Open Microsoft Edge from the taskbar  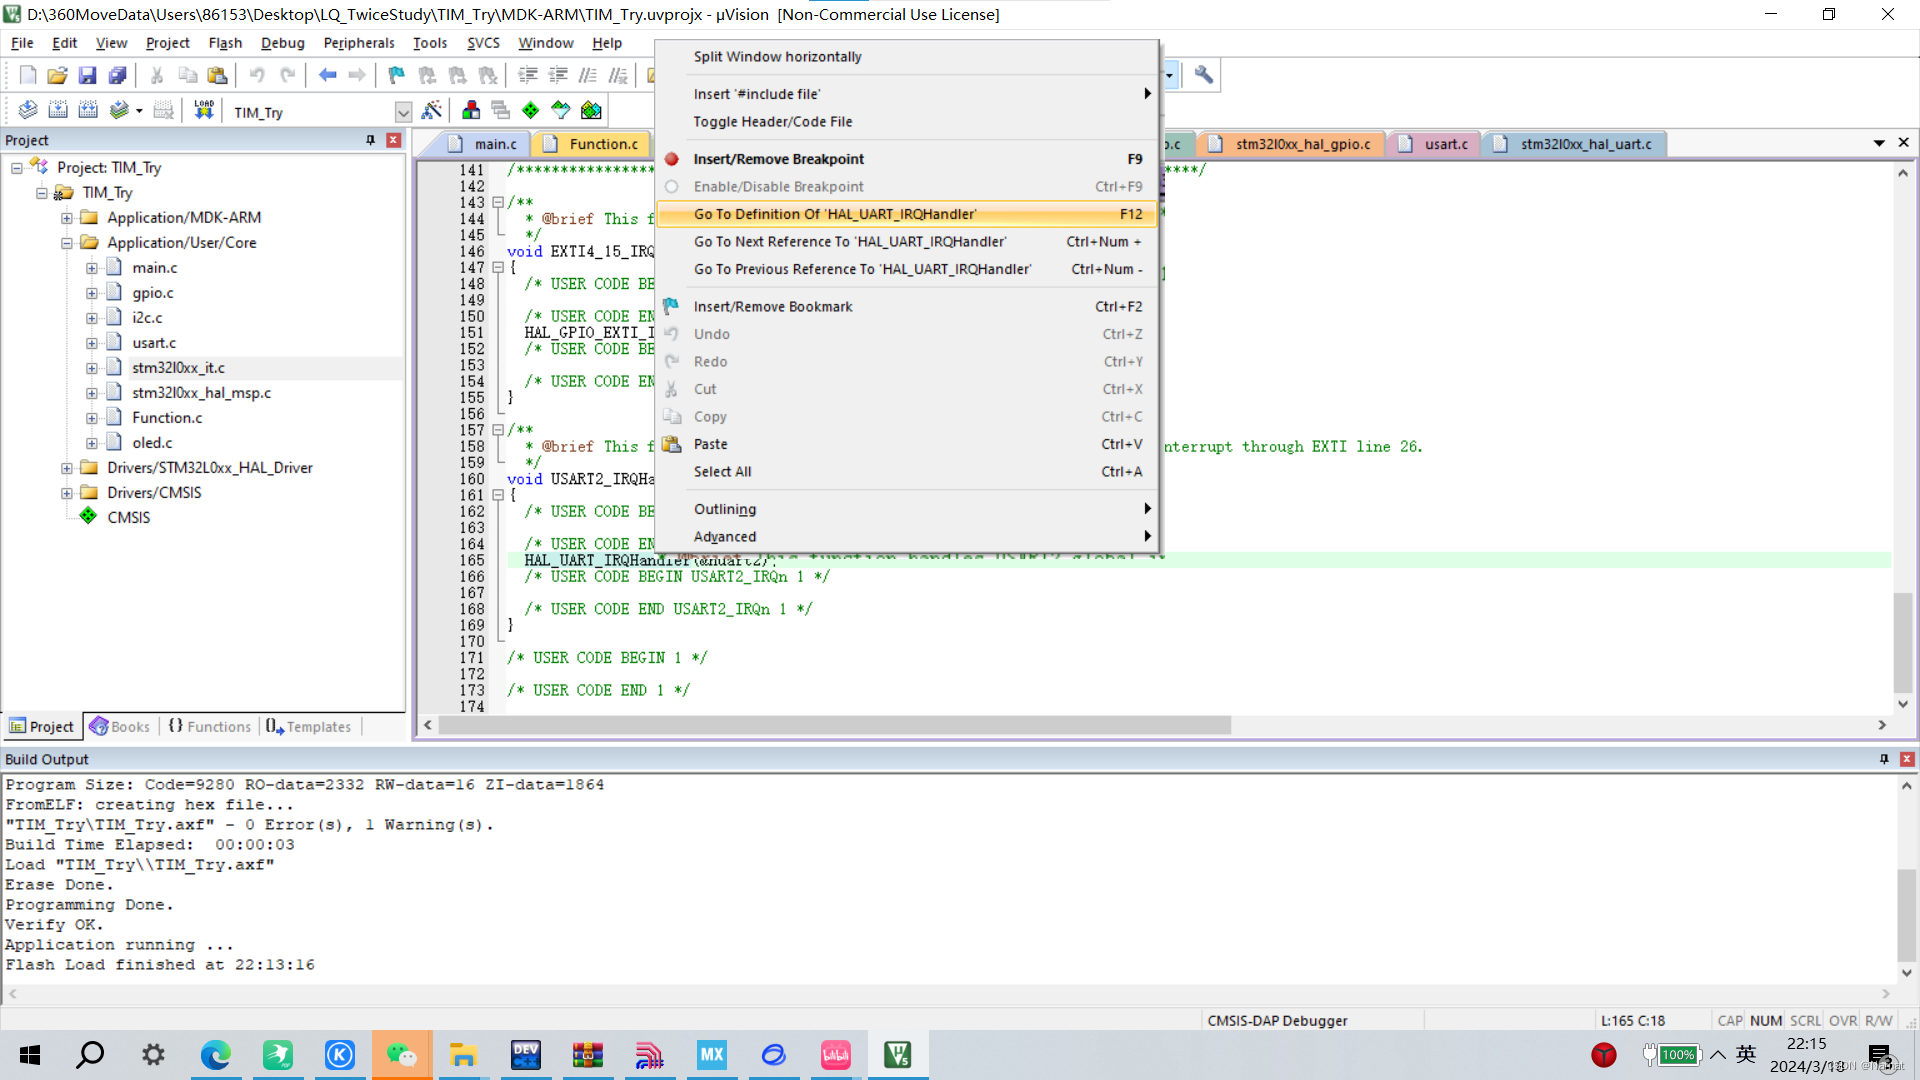click(216, 1055)
